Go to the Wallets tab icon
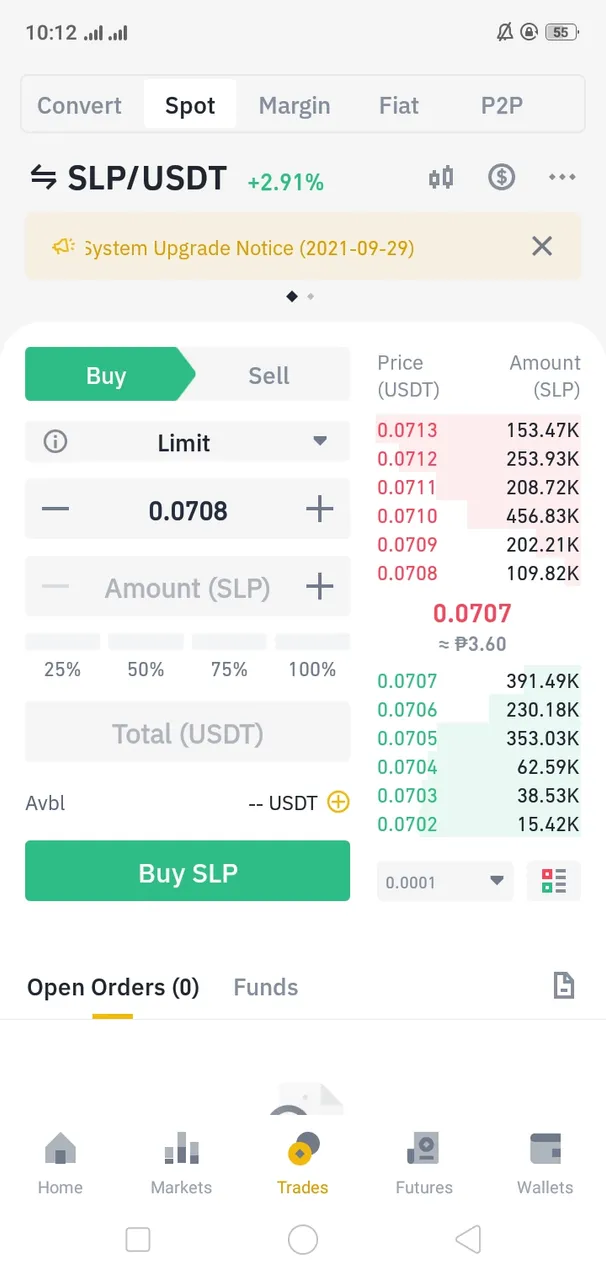Image resolution: width=606 pixels, height=1280 pixels. (545, 1165)
